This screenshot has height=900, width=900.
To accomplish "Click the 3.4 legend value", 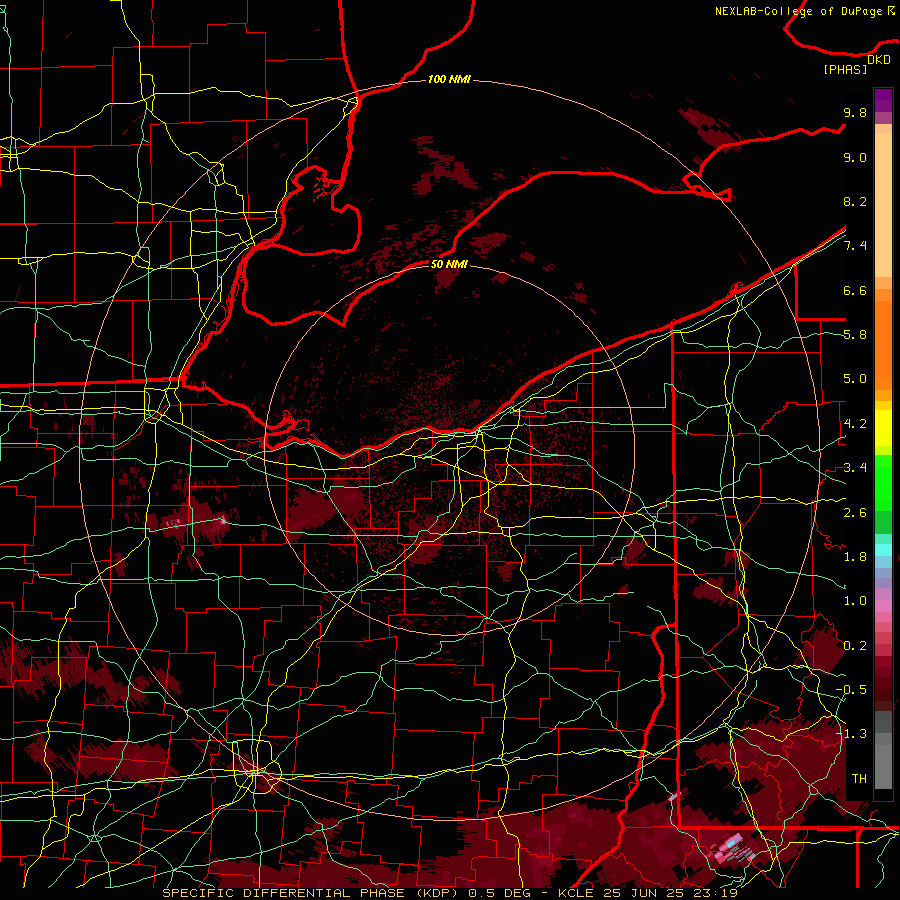I will pyautogui.click(x=855, y=468).
